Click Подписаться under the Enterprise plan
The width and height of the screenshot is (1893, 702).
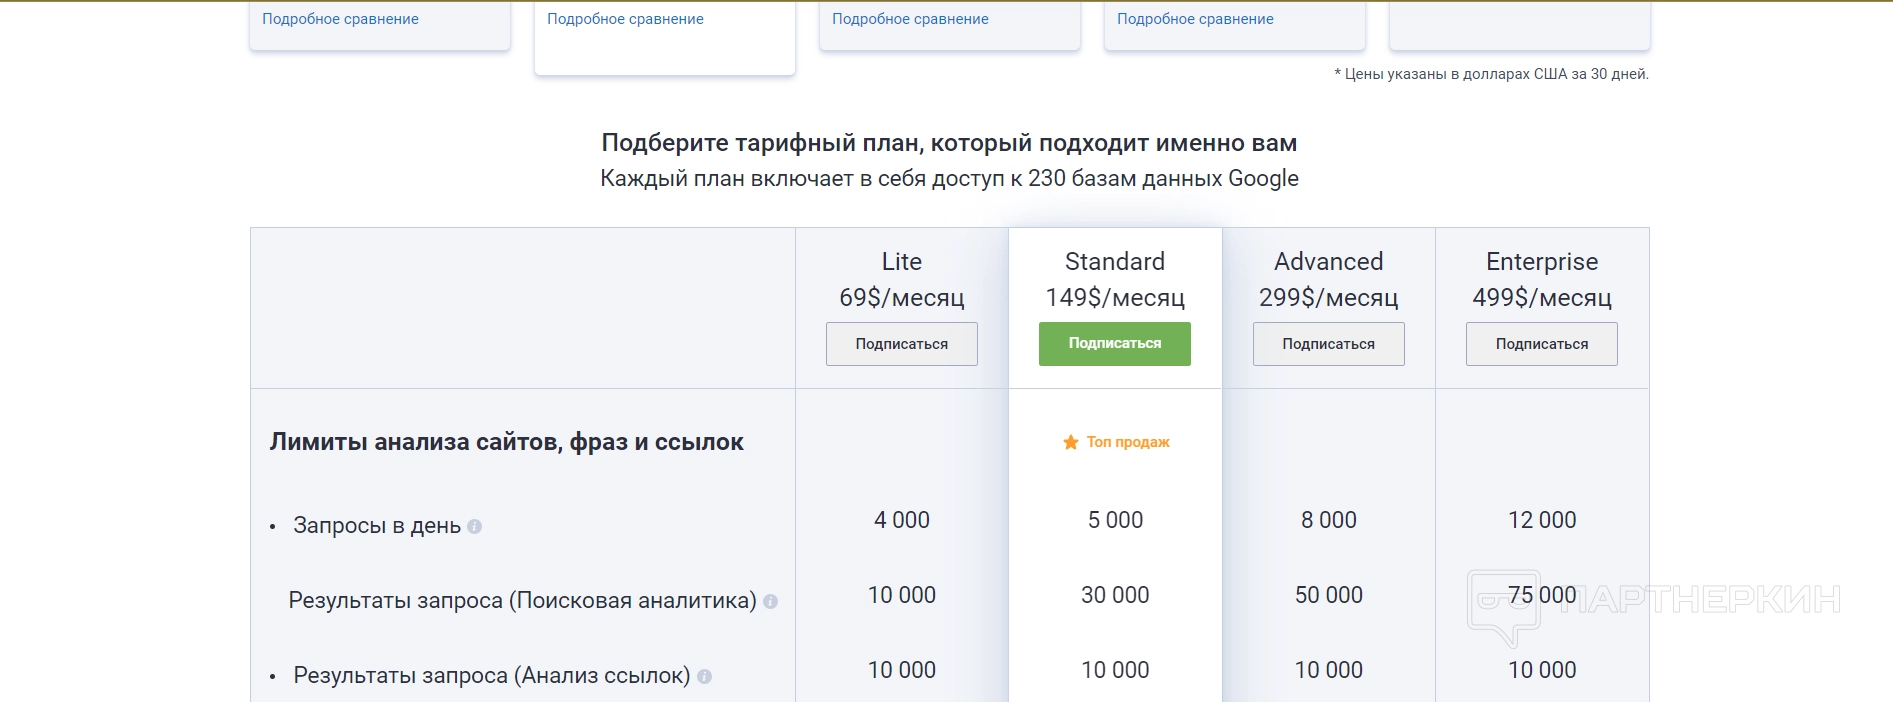[1541, 344]
